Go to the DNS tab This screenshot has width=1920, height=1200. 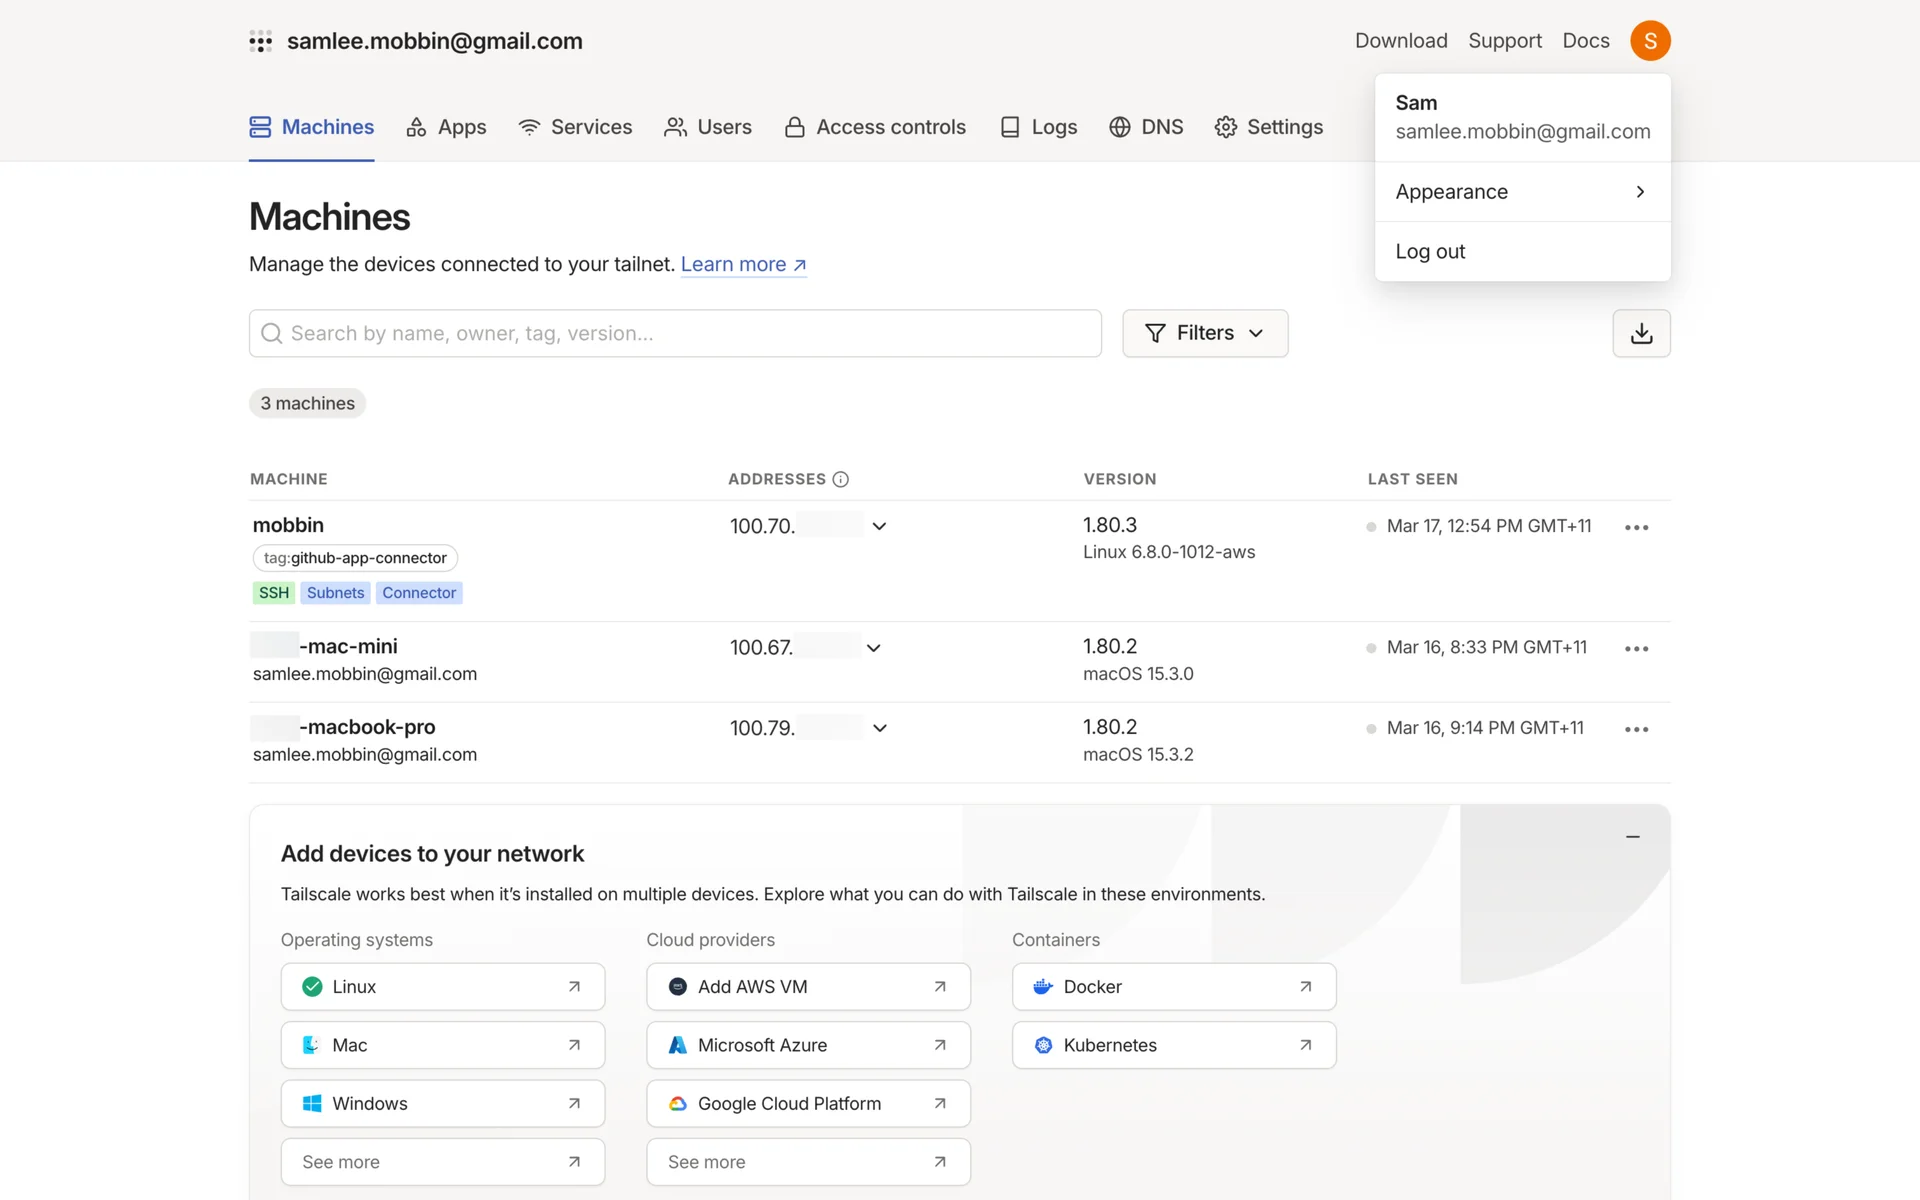(x=1146, y=127)
